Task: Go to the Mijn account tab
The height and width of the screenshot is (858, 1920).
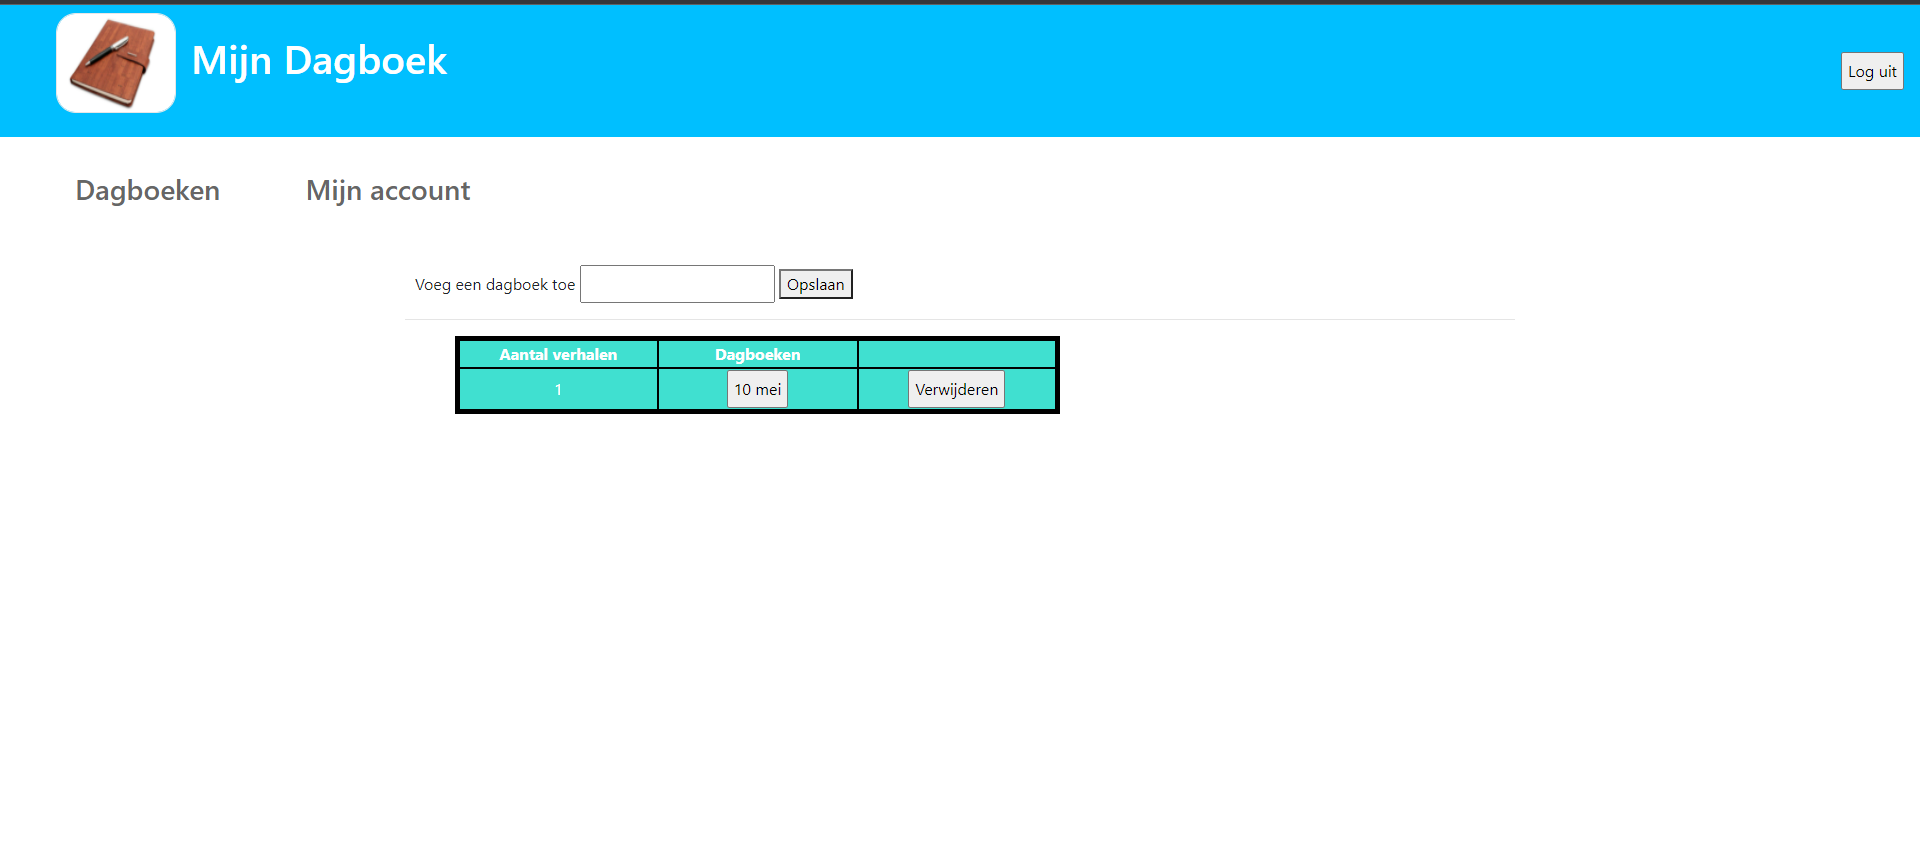Action: tap(388, 191)
